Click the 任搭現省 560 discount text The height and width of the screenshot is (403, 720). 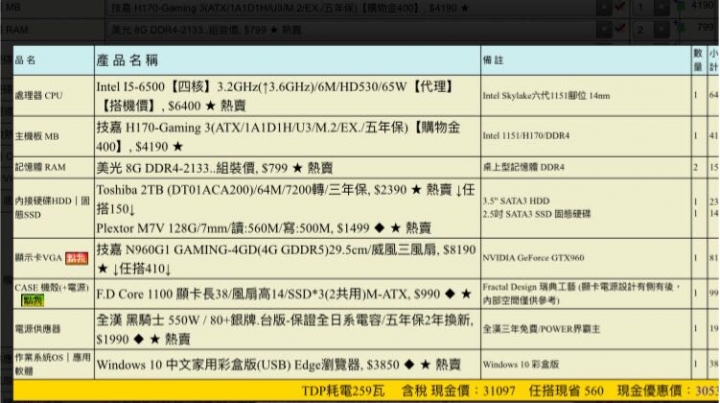[x=566, y=391]
